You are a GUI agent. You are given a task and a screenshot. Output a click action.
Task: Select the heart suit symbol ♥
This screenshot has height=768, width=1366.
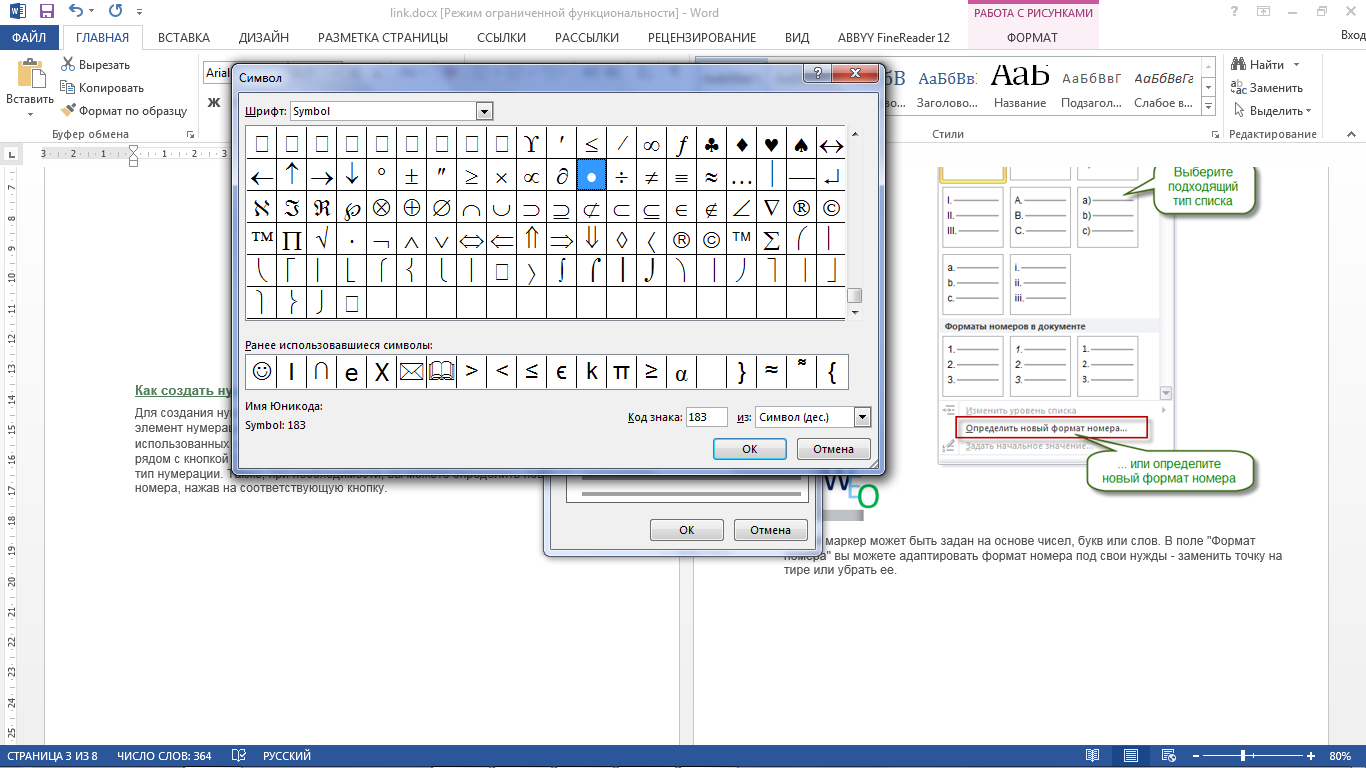pyautogui.click(x=771, y=144)
